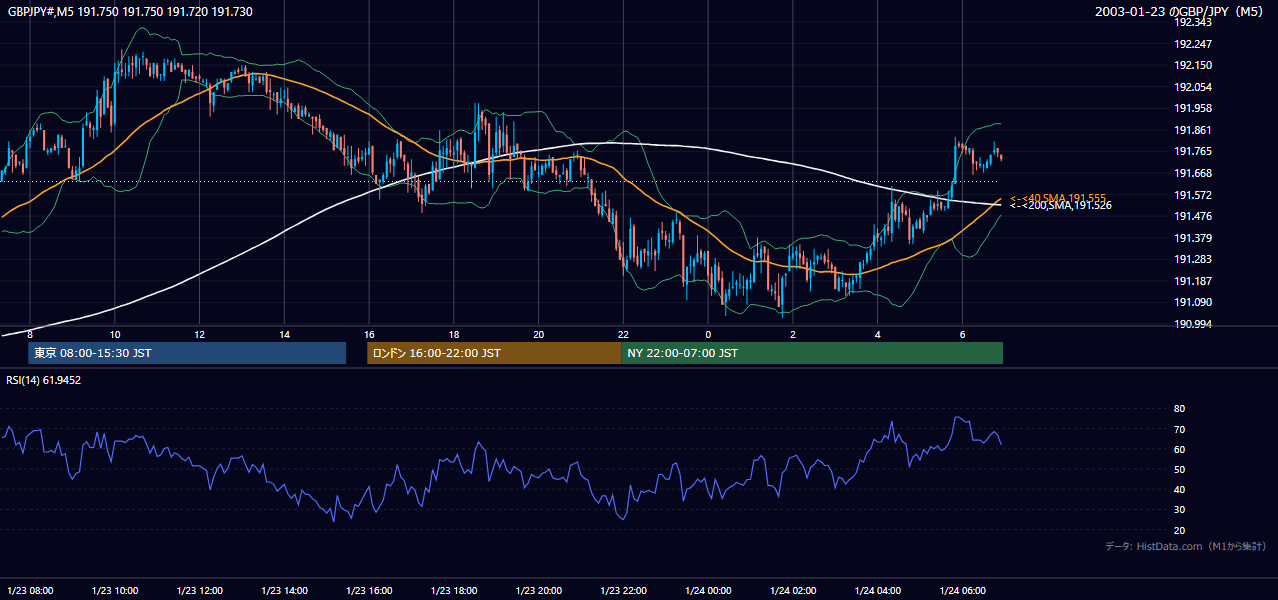The image size is (1278, 600).
Task: Click RSI axis level 70
Action: (1179, 429)
